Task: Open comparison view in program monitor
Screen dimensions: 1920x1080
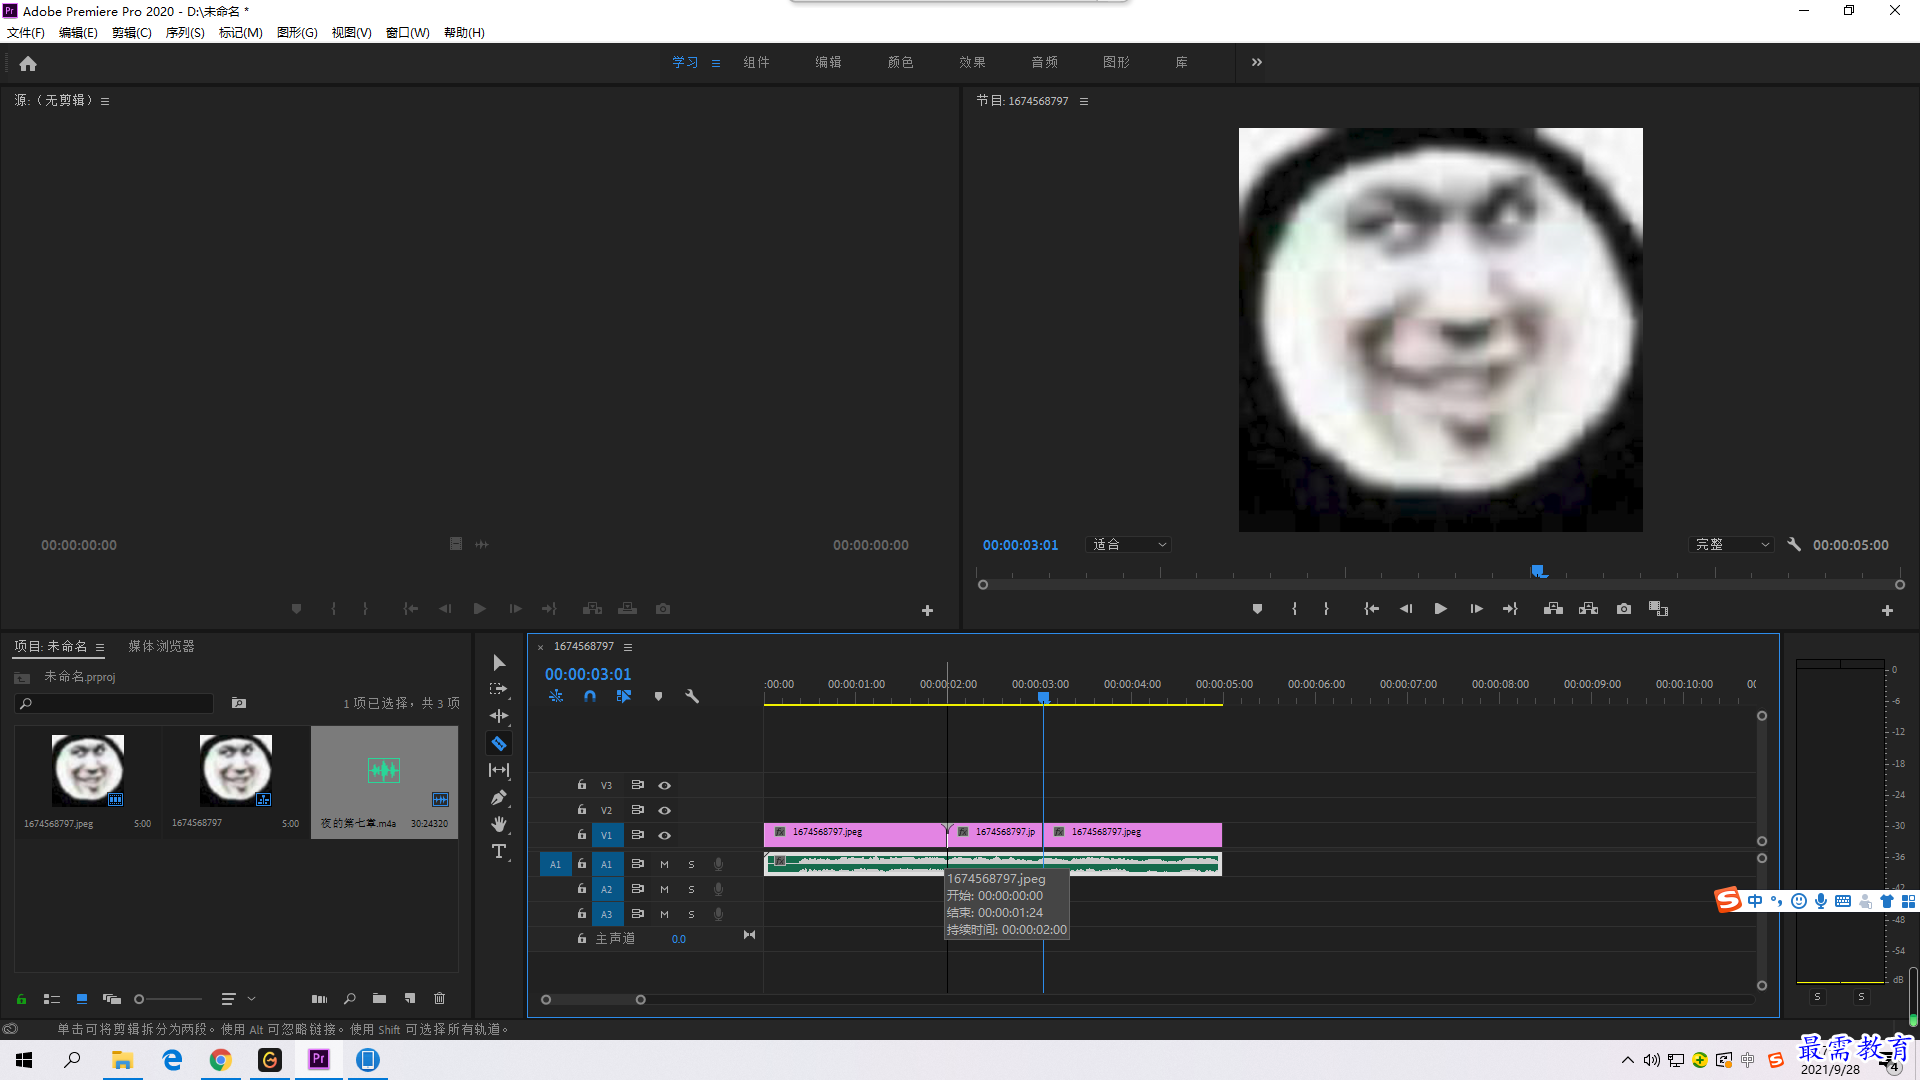Action: coord(1658,609)
